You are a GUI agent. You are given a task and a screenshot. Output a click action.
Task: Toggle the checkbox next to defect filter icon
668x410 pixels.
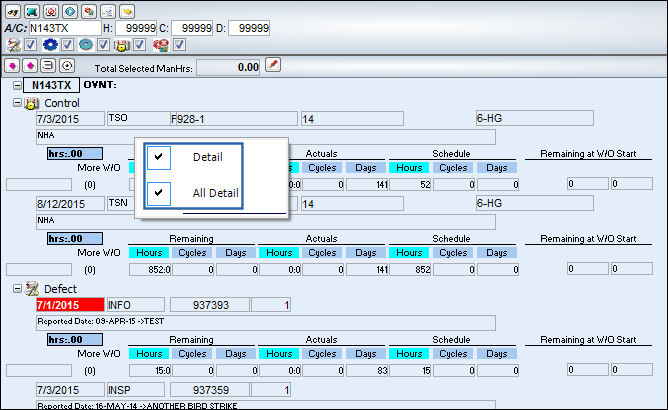(x=31, y=44)
